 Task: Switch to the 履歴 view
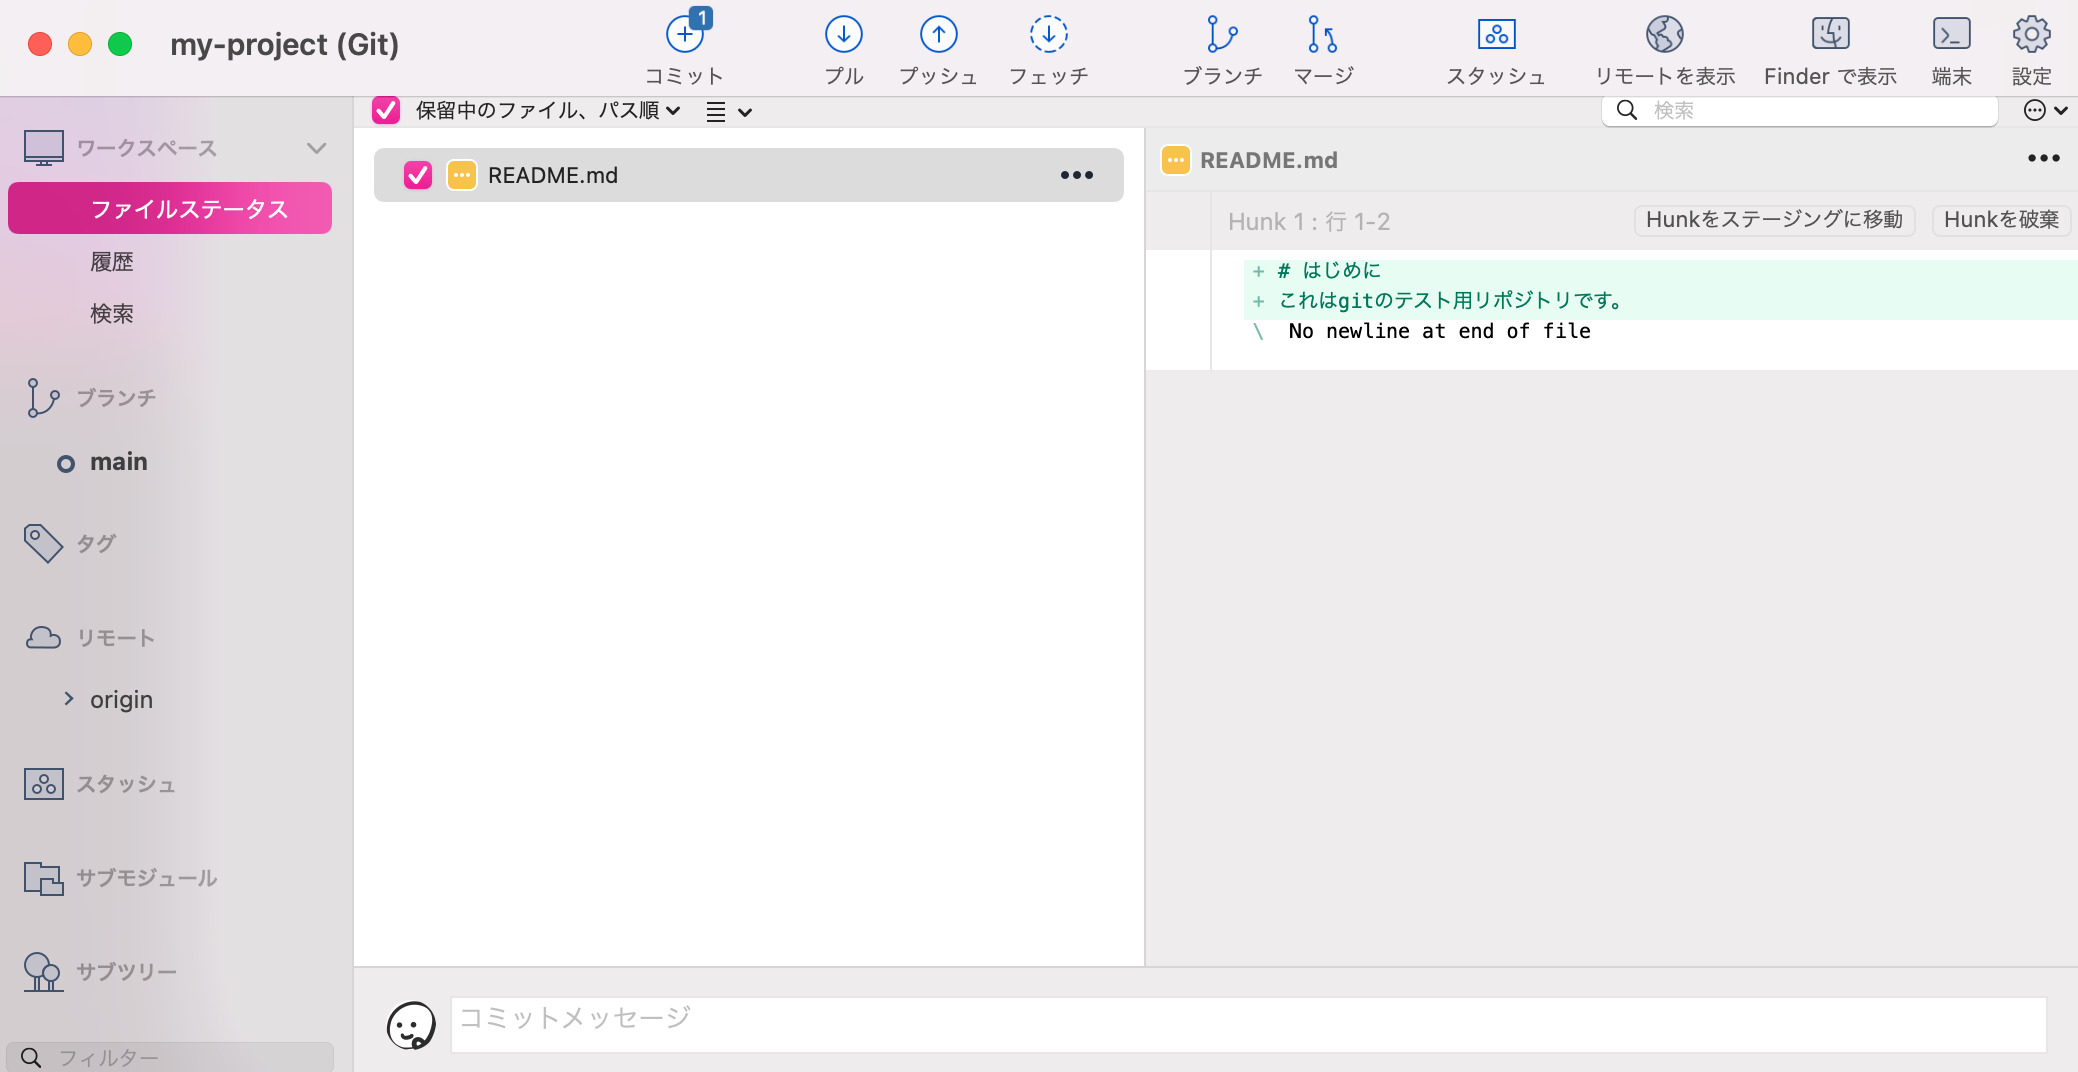coord(112,261)
